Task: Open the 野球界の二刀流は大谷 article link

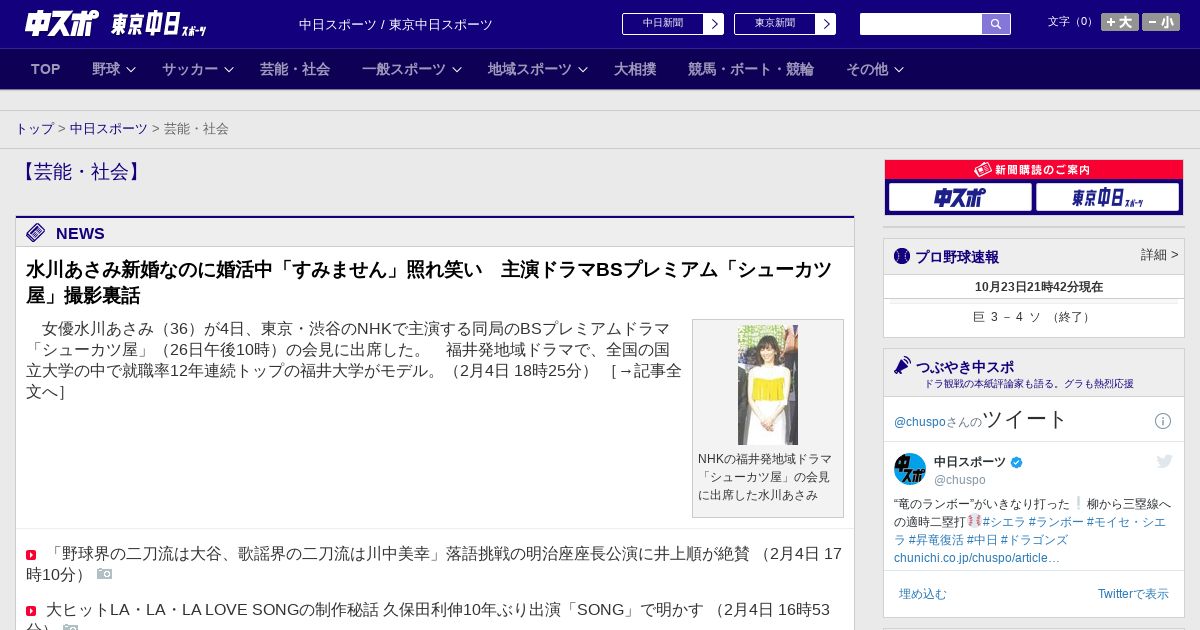Action: [x=434, y=564]
